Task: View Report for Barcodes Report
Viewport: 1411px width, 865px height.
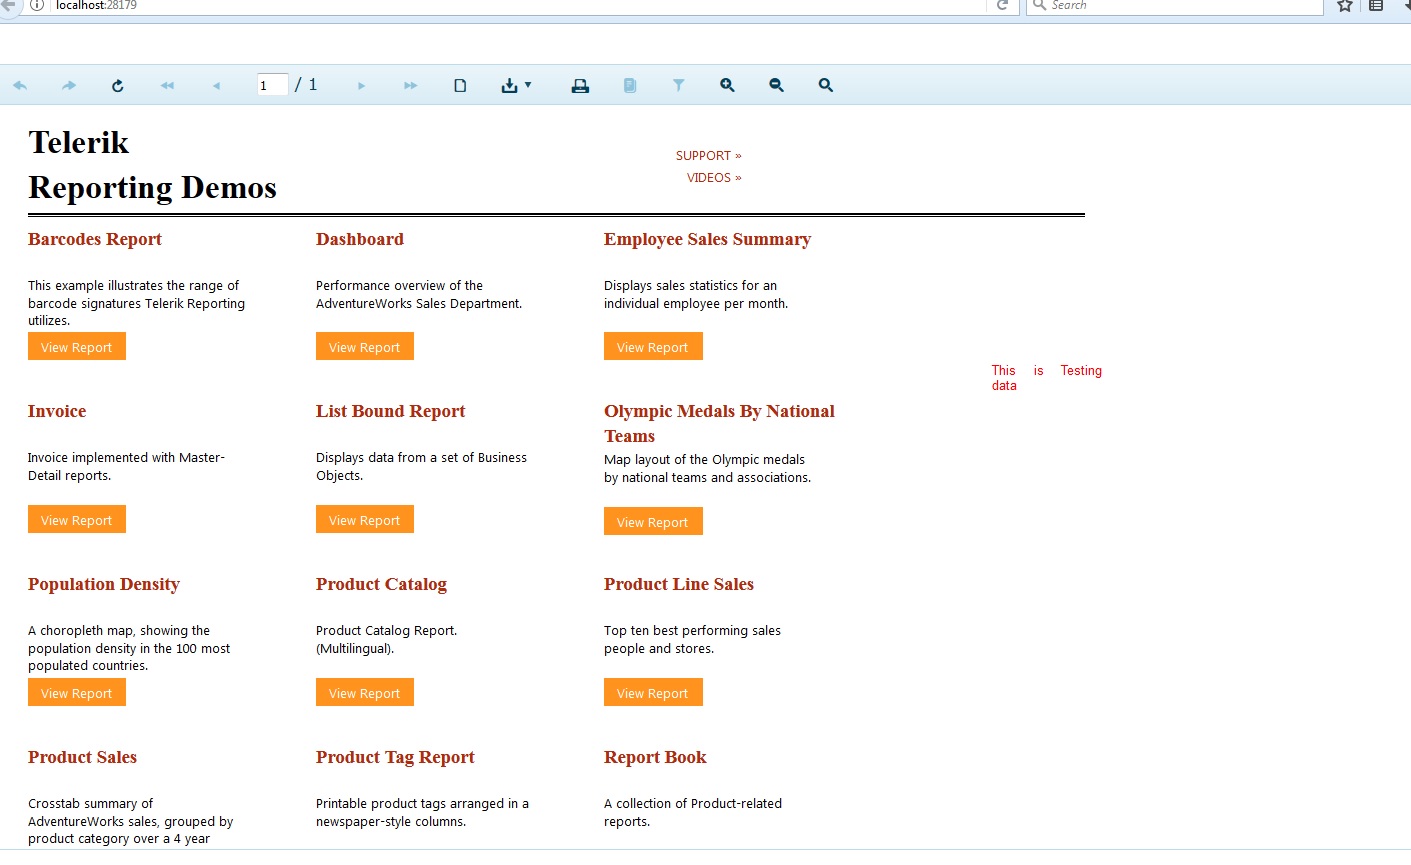Action: 77,347
